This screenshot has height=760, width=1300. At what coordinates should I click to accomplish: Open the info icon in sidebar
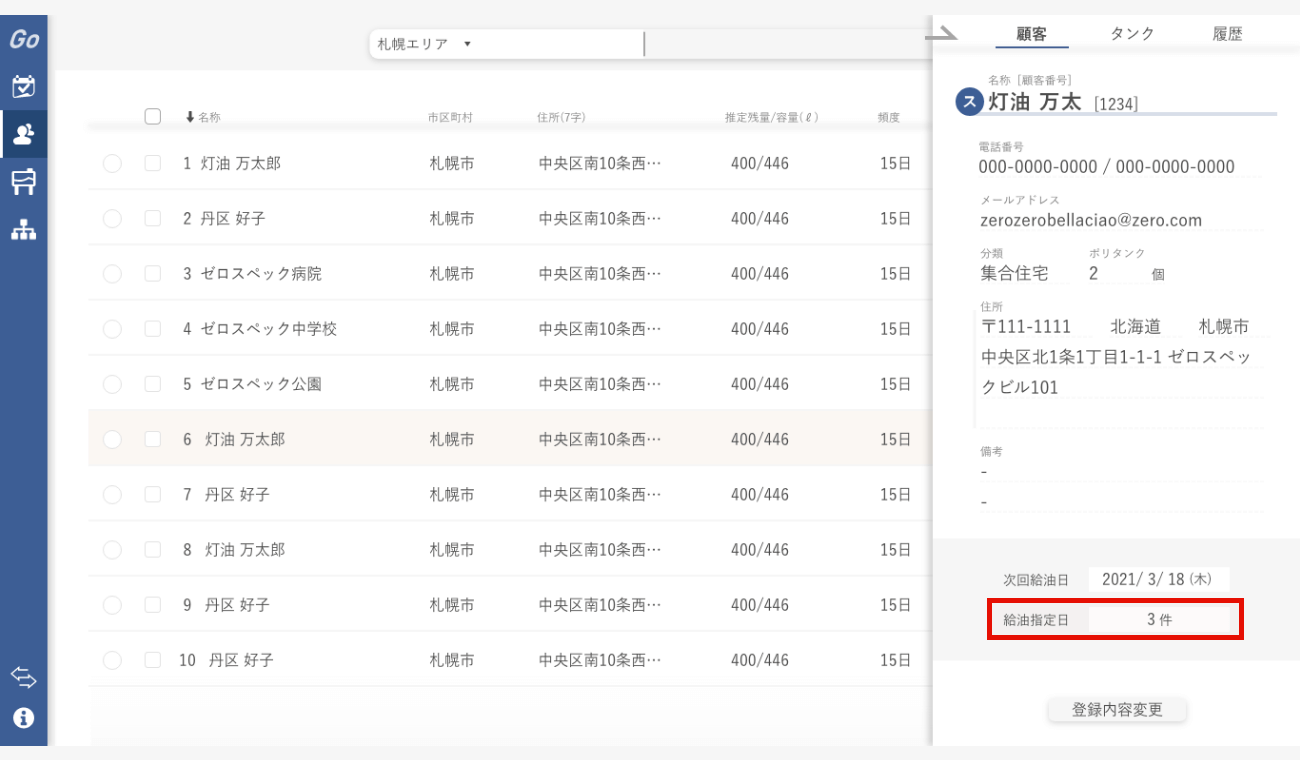(24, 718)
